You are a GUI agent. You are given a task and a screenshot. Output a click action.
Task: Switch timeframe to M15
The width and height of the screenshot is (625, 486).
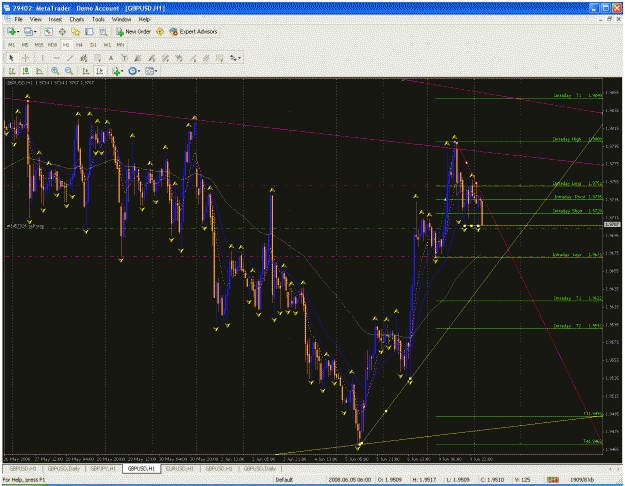tap(39, 45)
